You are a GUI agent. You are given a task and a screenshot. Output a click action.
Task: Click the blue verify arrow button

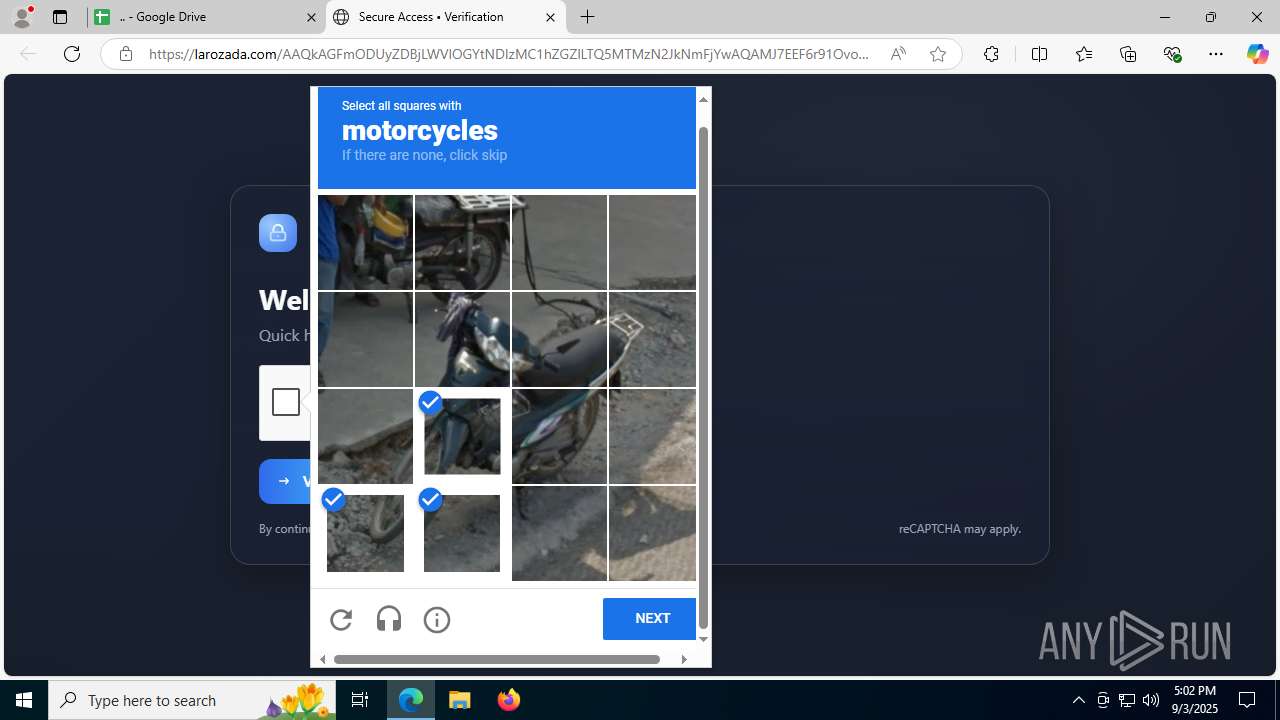pos(285,481)
